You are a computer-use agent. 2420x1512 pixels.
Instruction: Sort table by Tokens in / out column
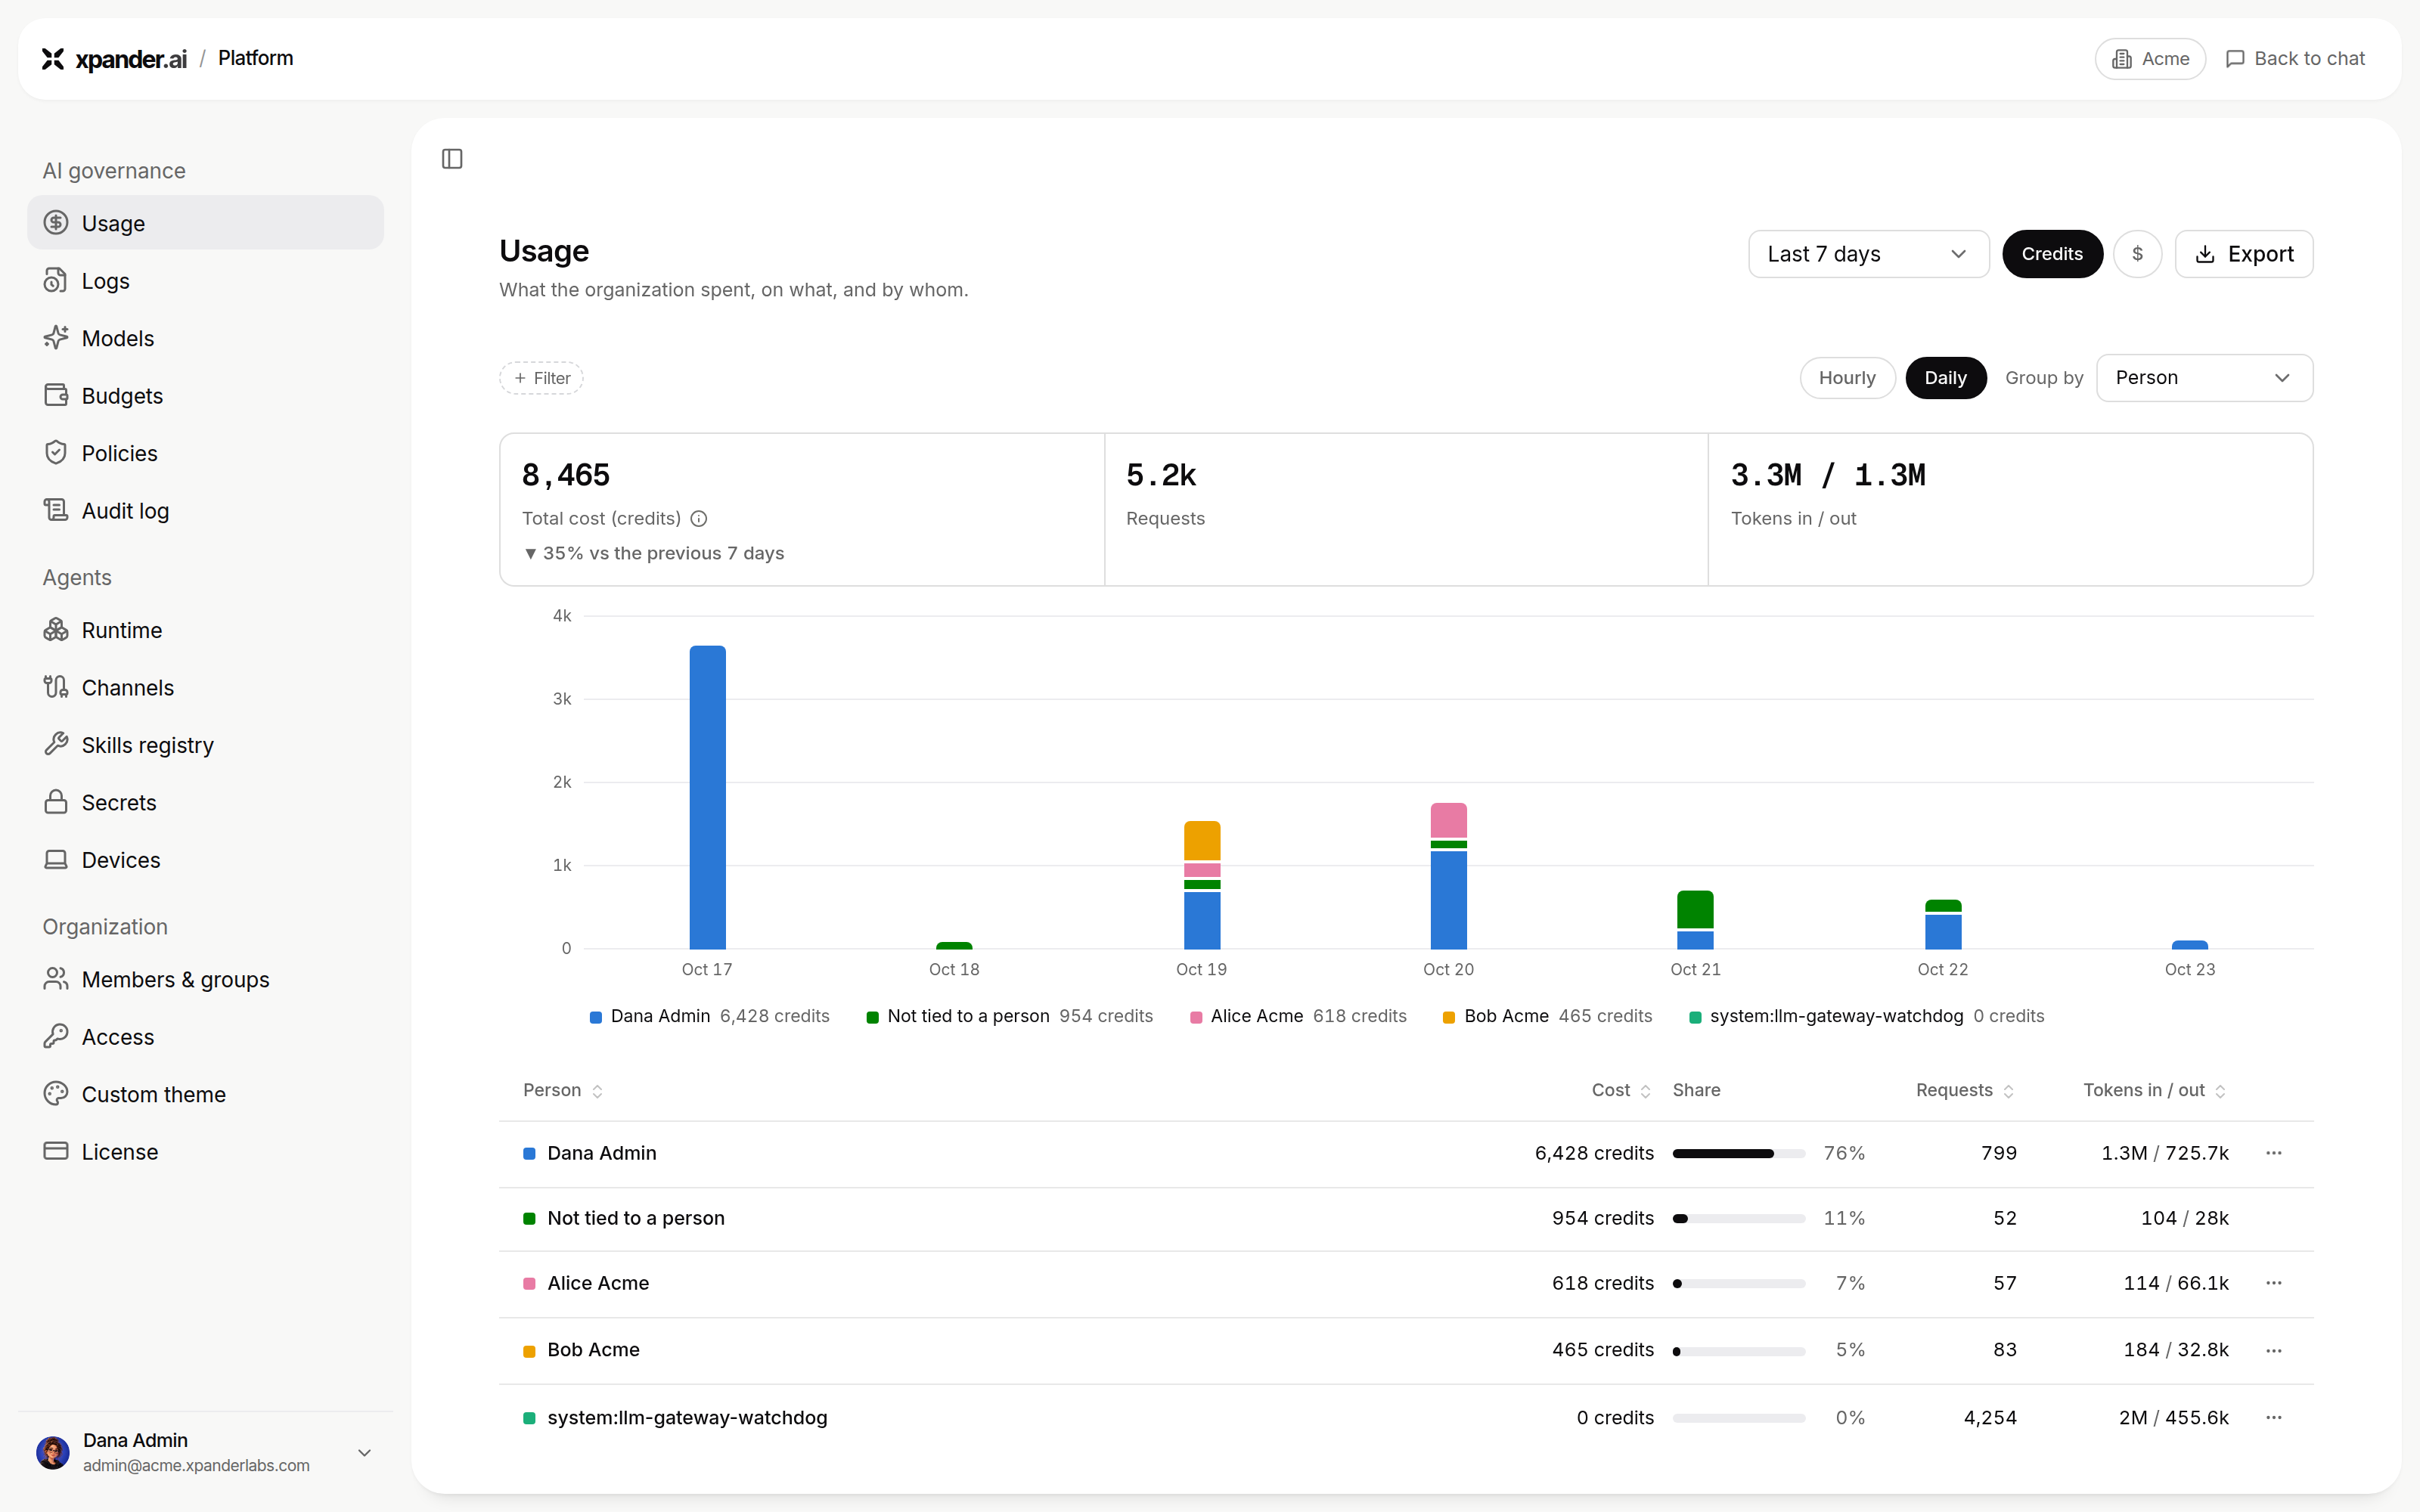[x=2155, y=1090]
